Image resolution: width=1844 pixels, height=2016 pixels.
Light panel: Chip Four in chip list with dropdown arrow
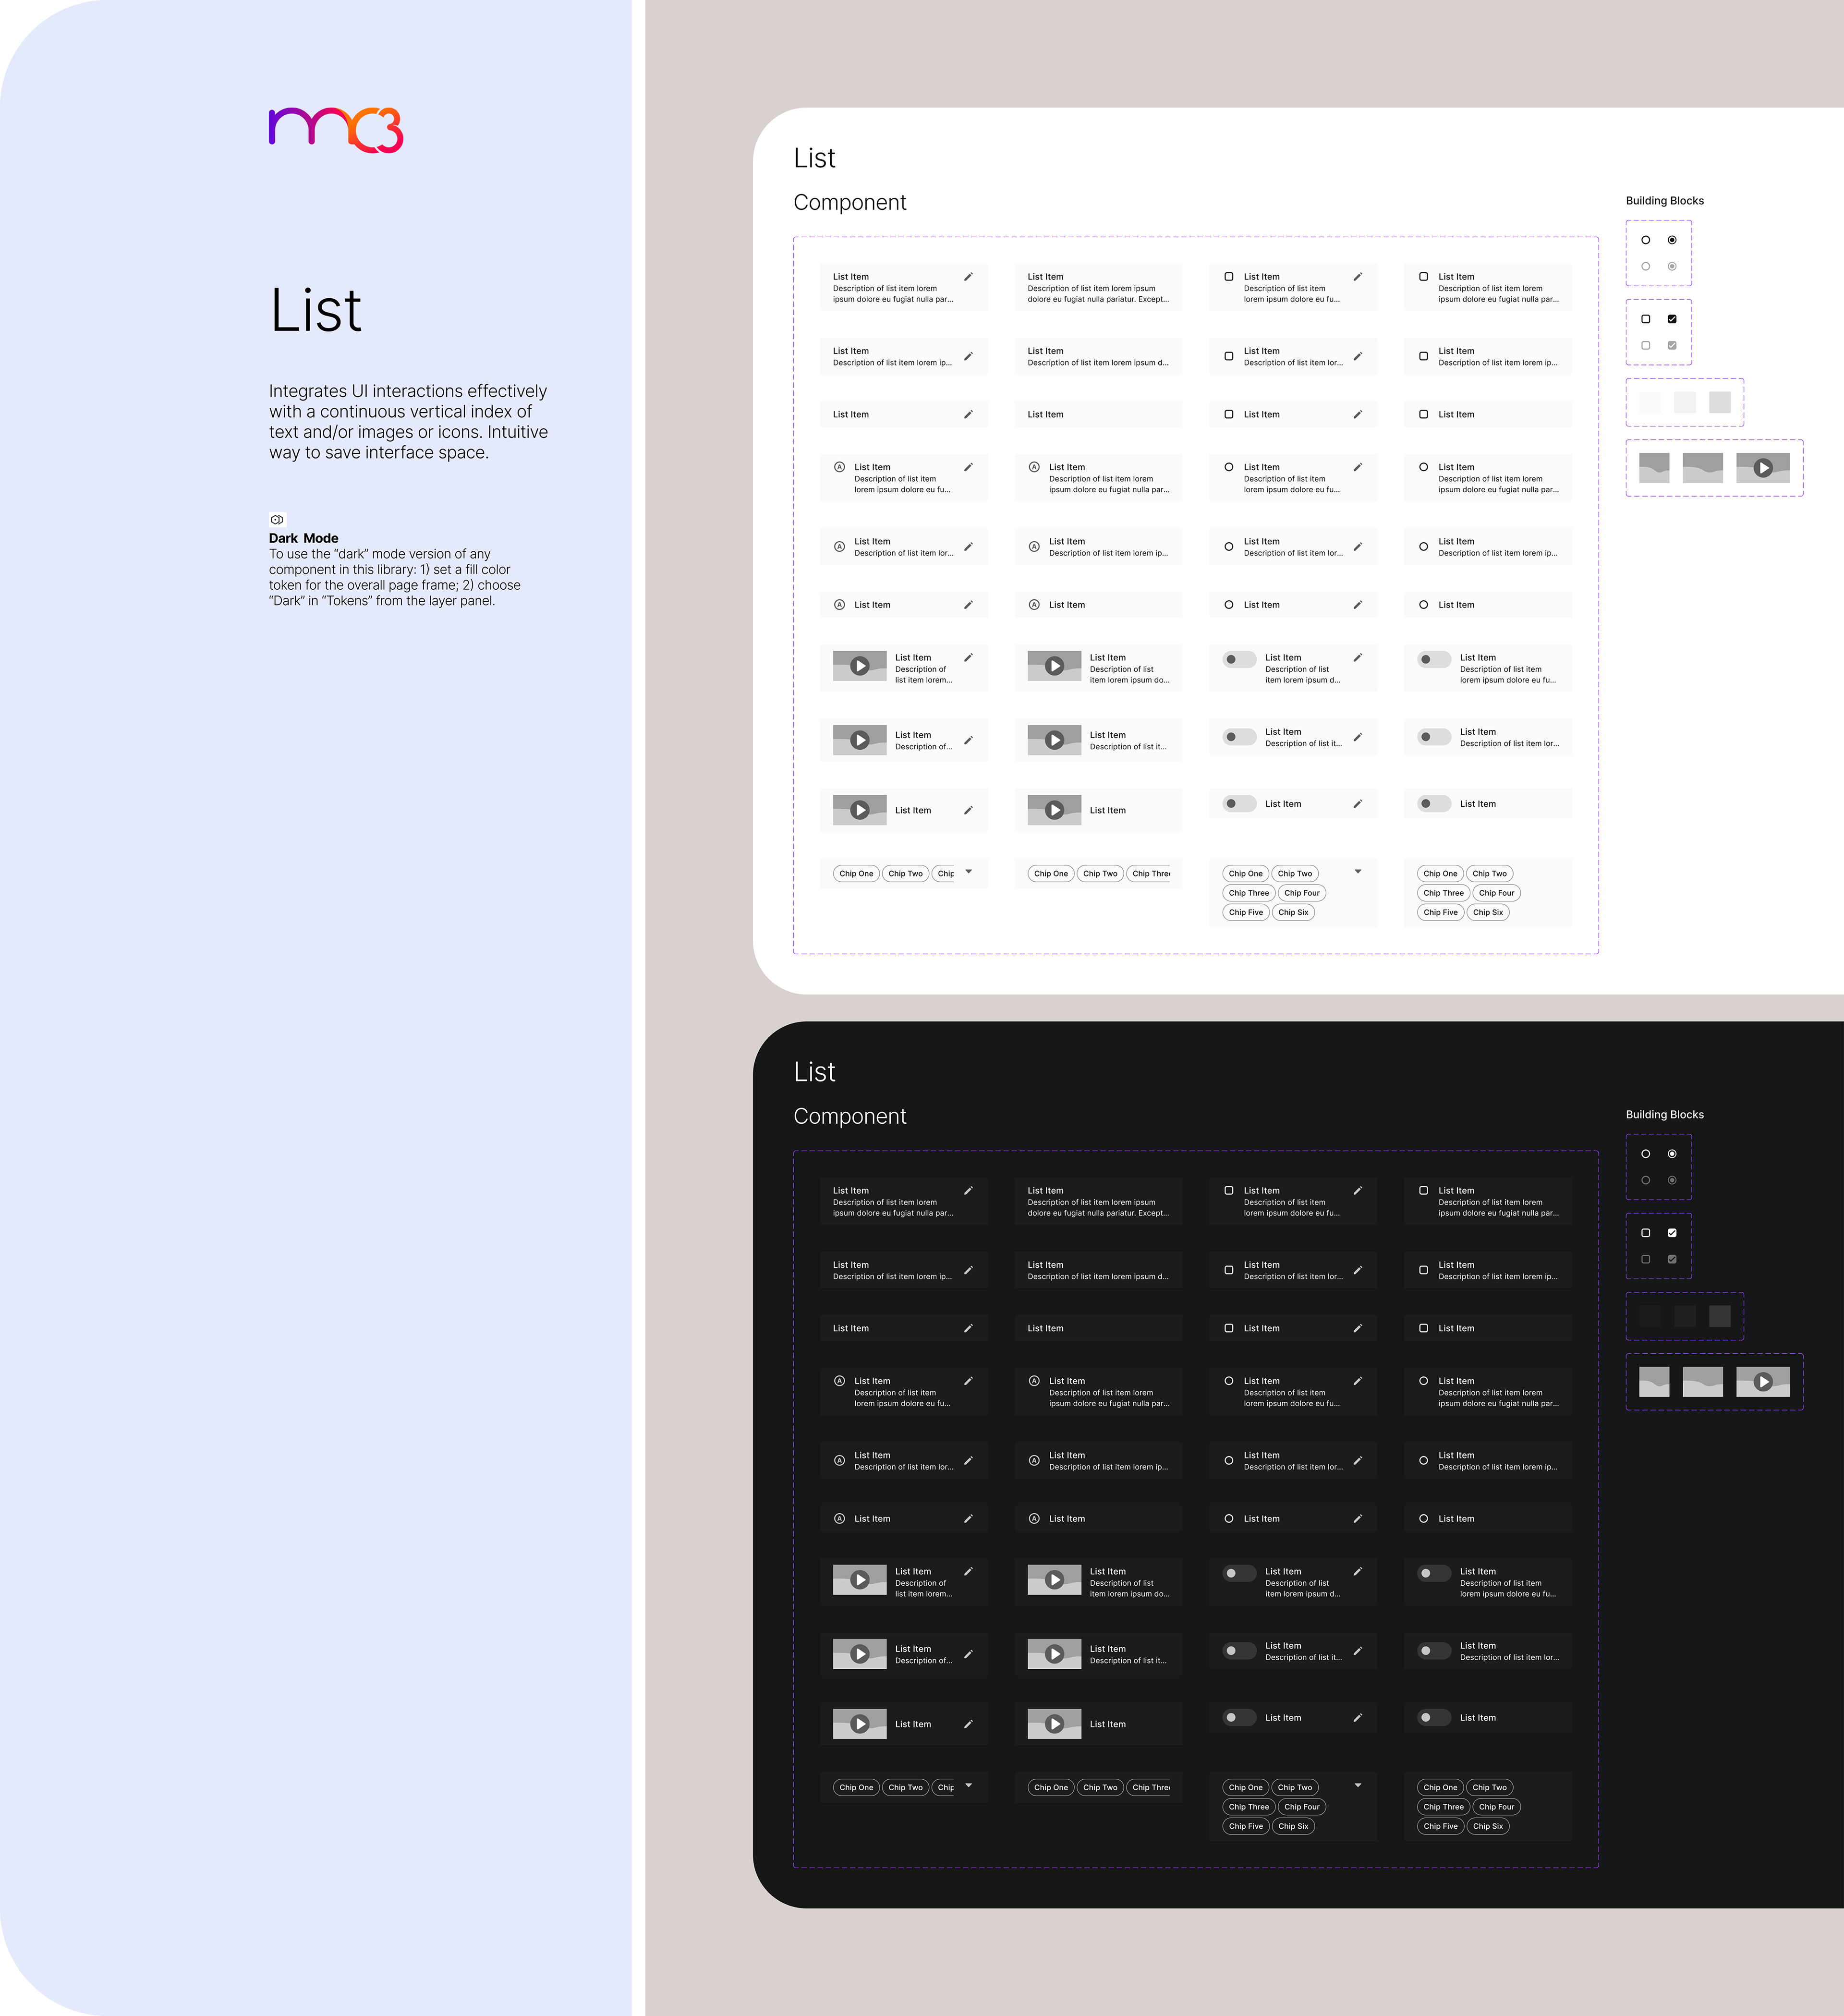[x=1301, y=893]
